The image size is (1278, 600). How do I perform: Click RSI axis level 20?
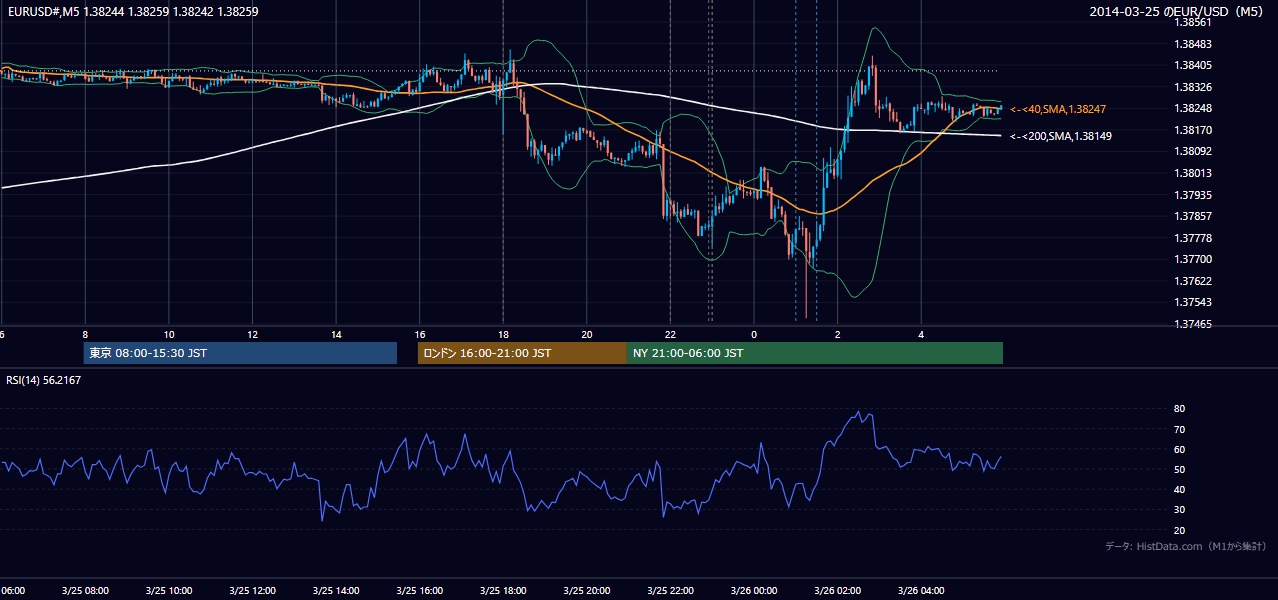(1180, 530)
